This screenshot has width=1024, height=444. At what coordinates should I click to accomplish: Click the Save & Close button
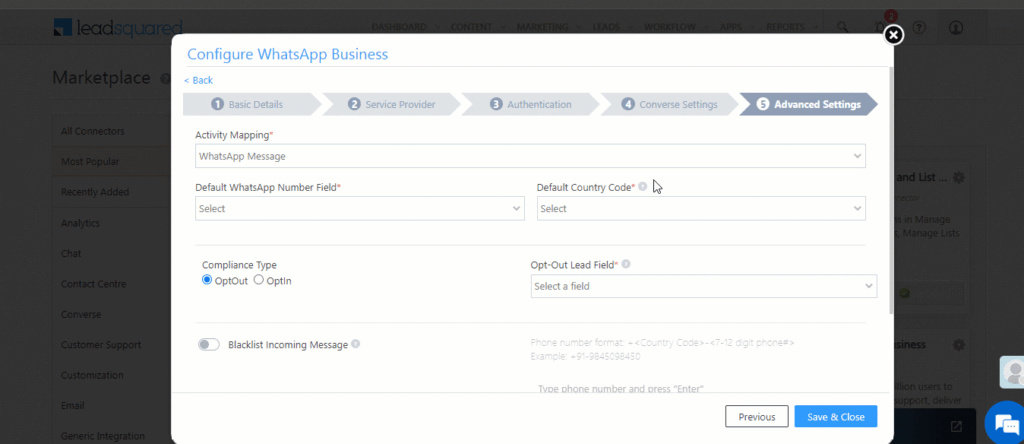pos(835,417)
